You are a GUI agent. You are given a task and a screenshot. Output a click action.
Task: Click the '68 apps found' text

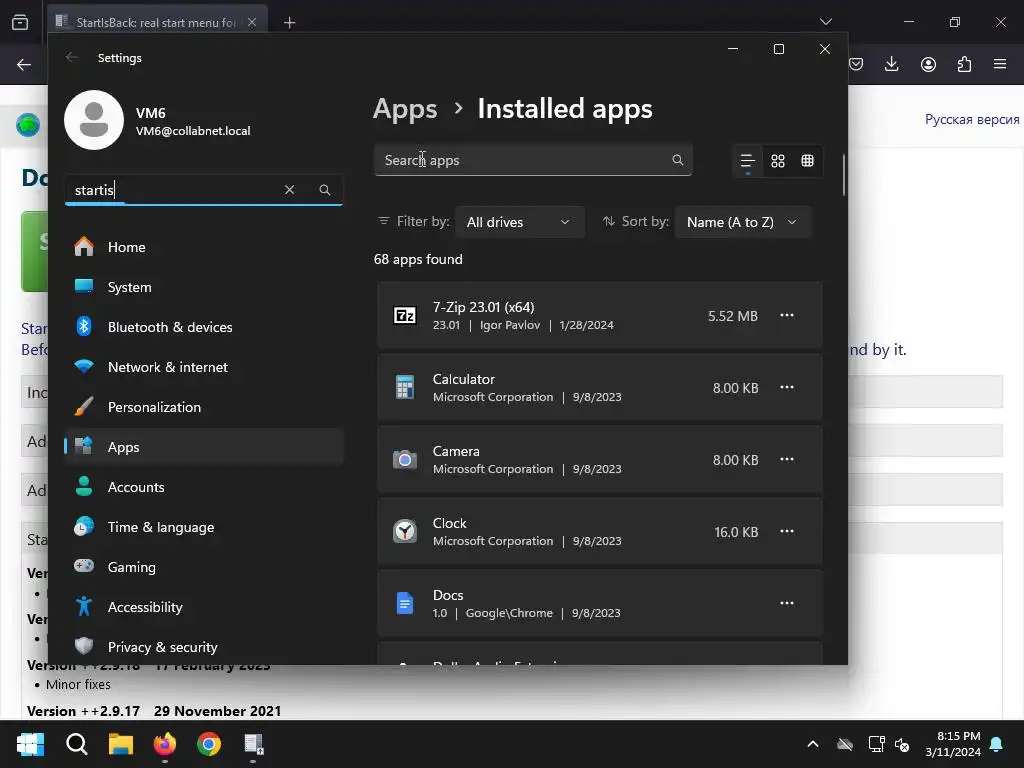(418, 259)
